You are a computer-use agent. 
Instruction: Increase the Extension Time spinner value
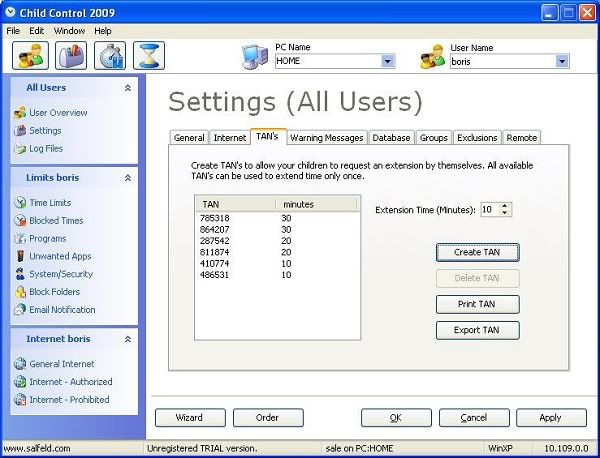tap(505, 206)
